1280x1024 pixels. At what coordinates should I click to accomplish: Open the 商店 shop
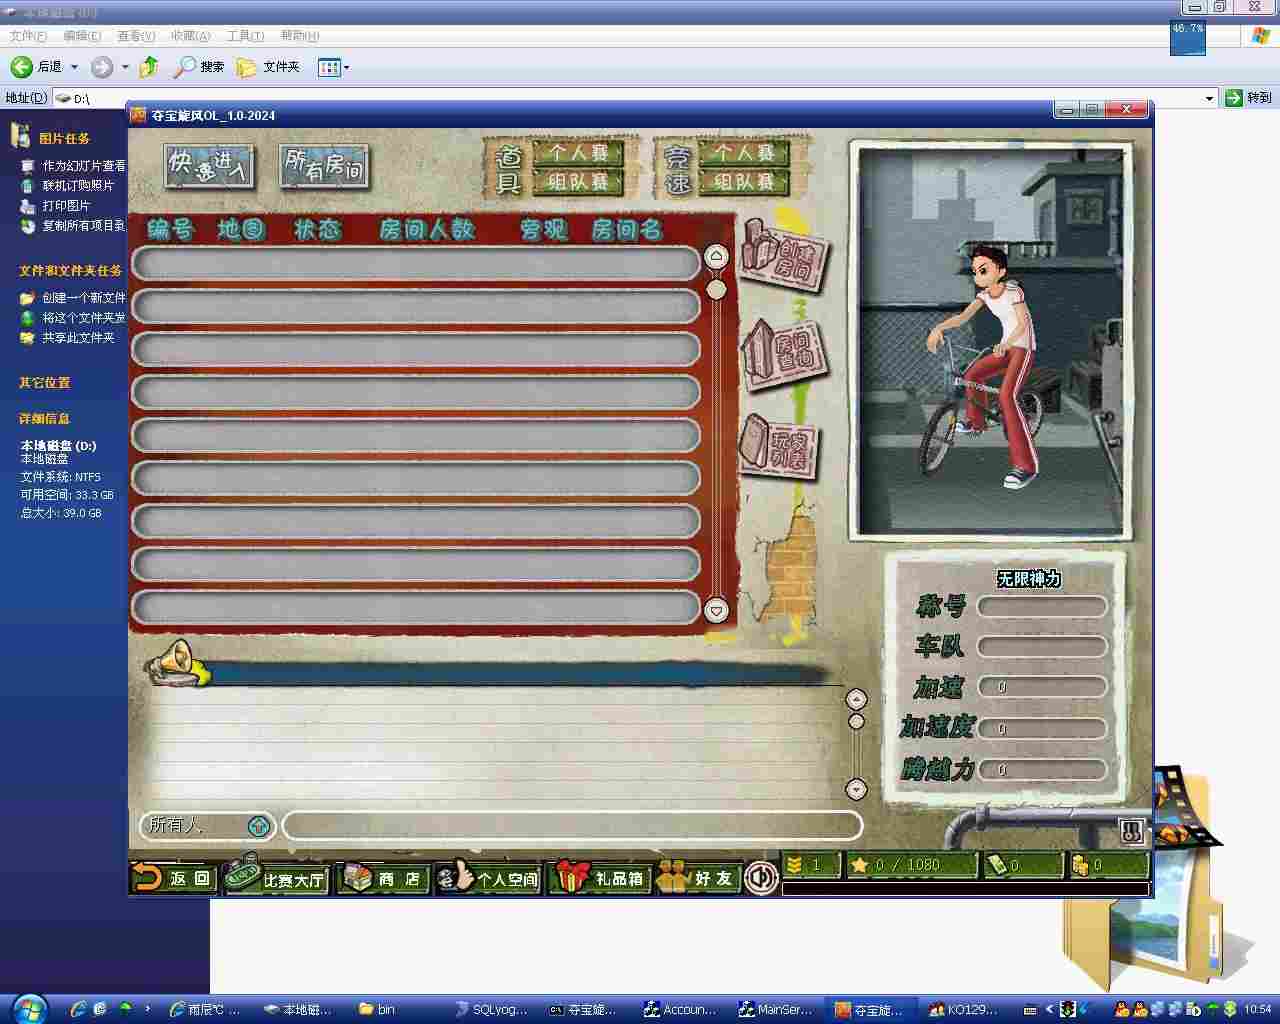pyautogui.click(x=383, y=878)
